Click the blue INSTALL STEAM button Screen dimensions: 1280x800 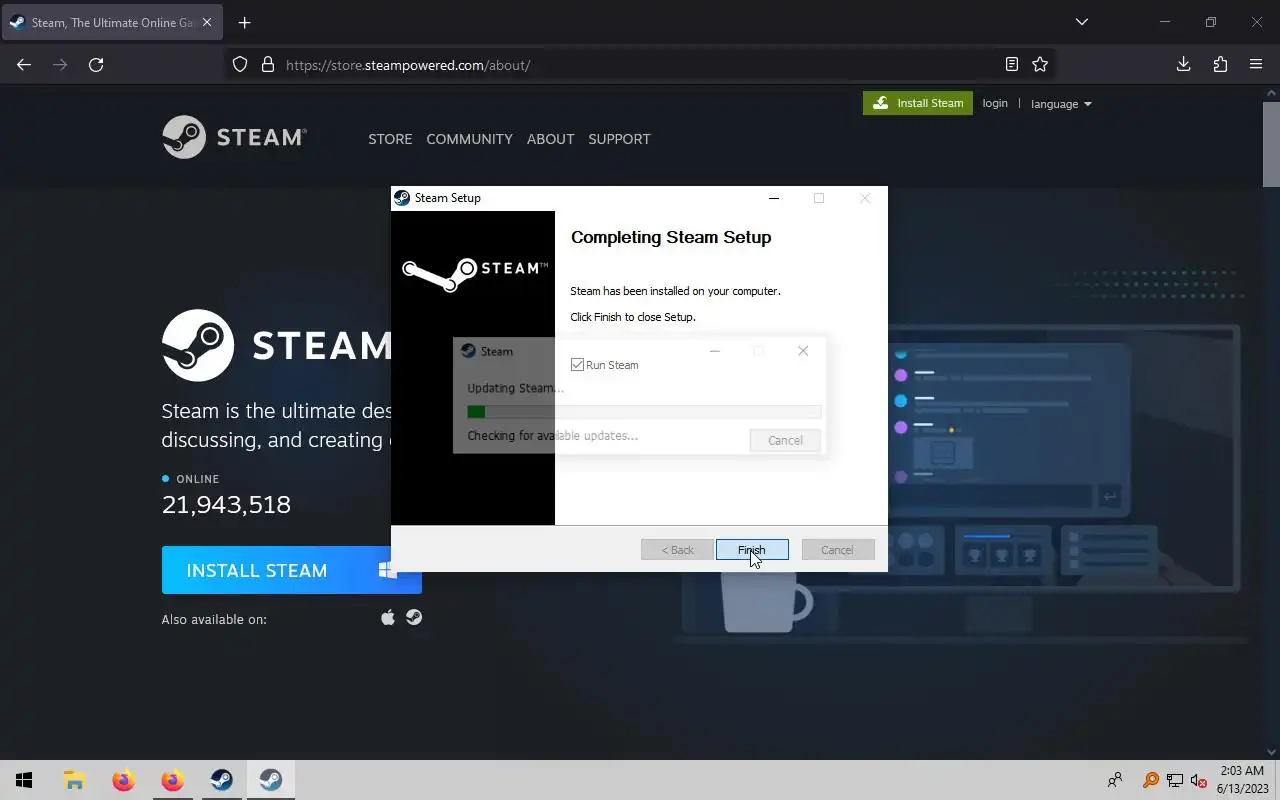(x=291, y=570)
